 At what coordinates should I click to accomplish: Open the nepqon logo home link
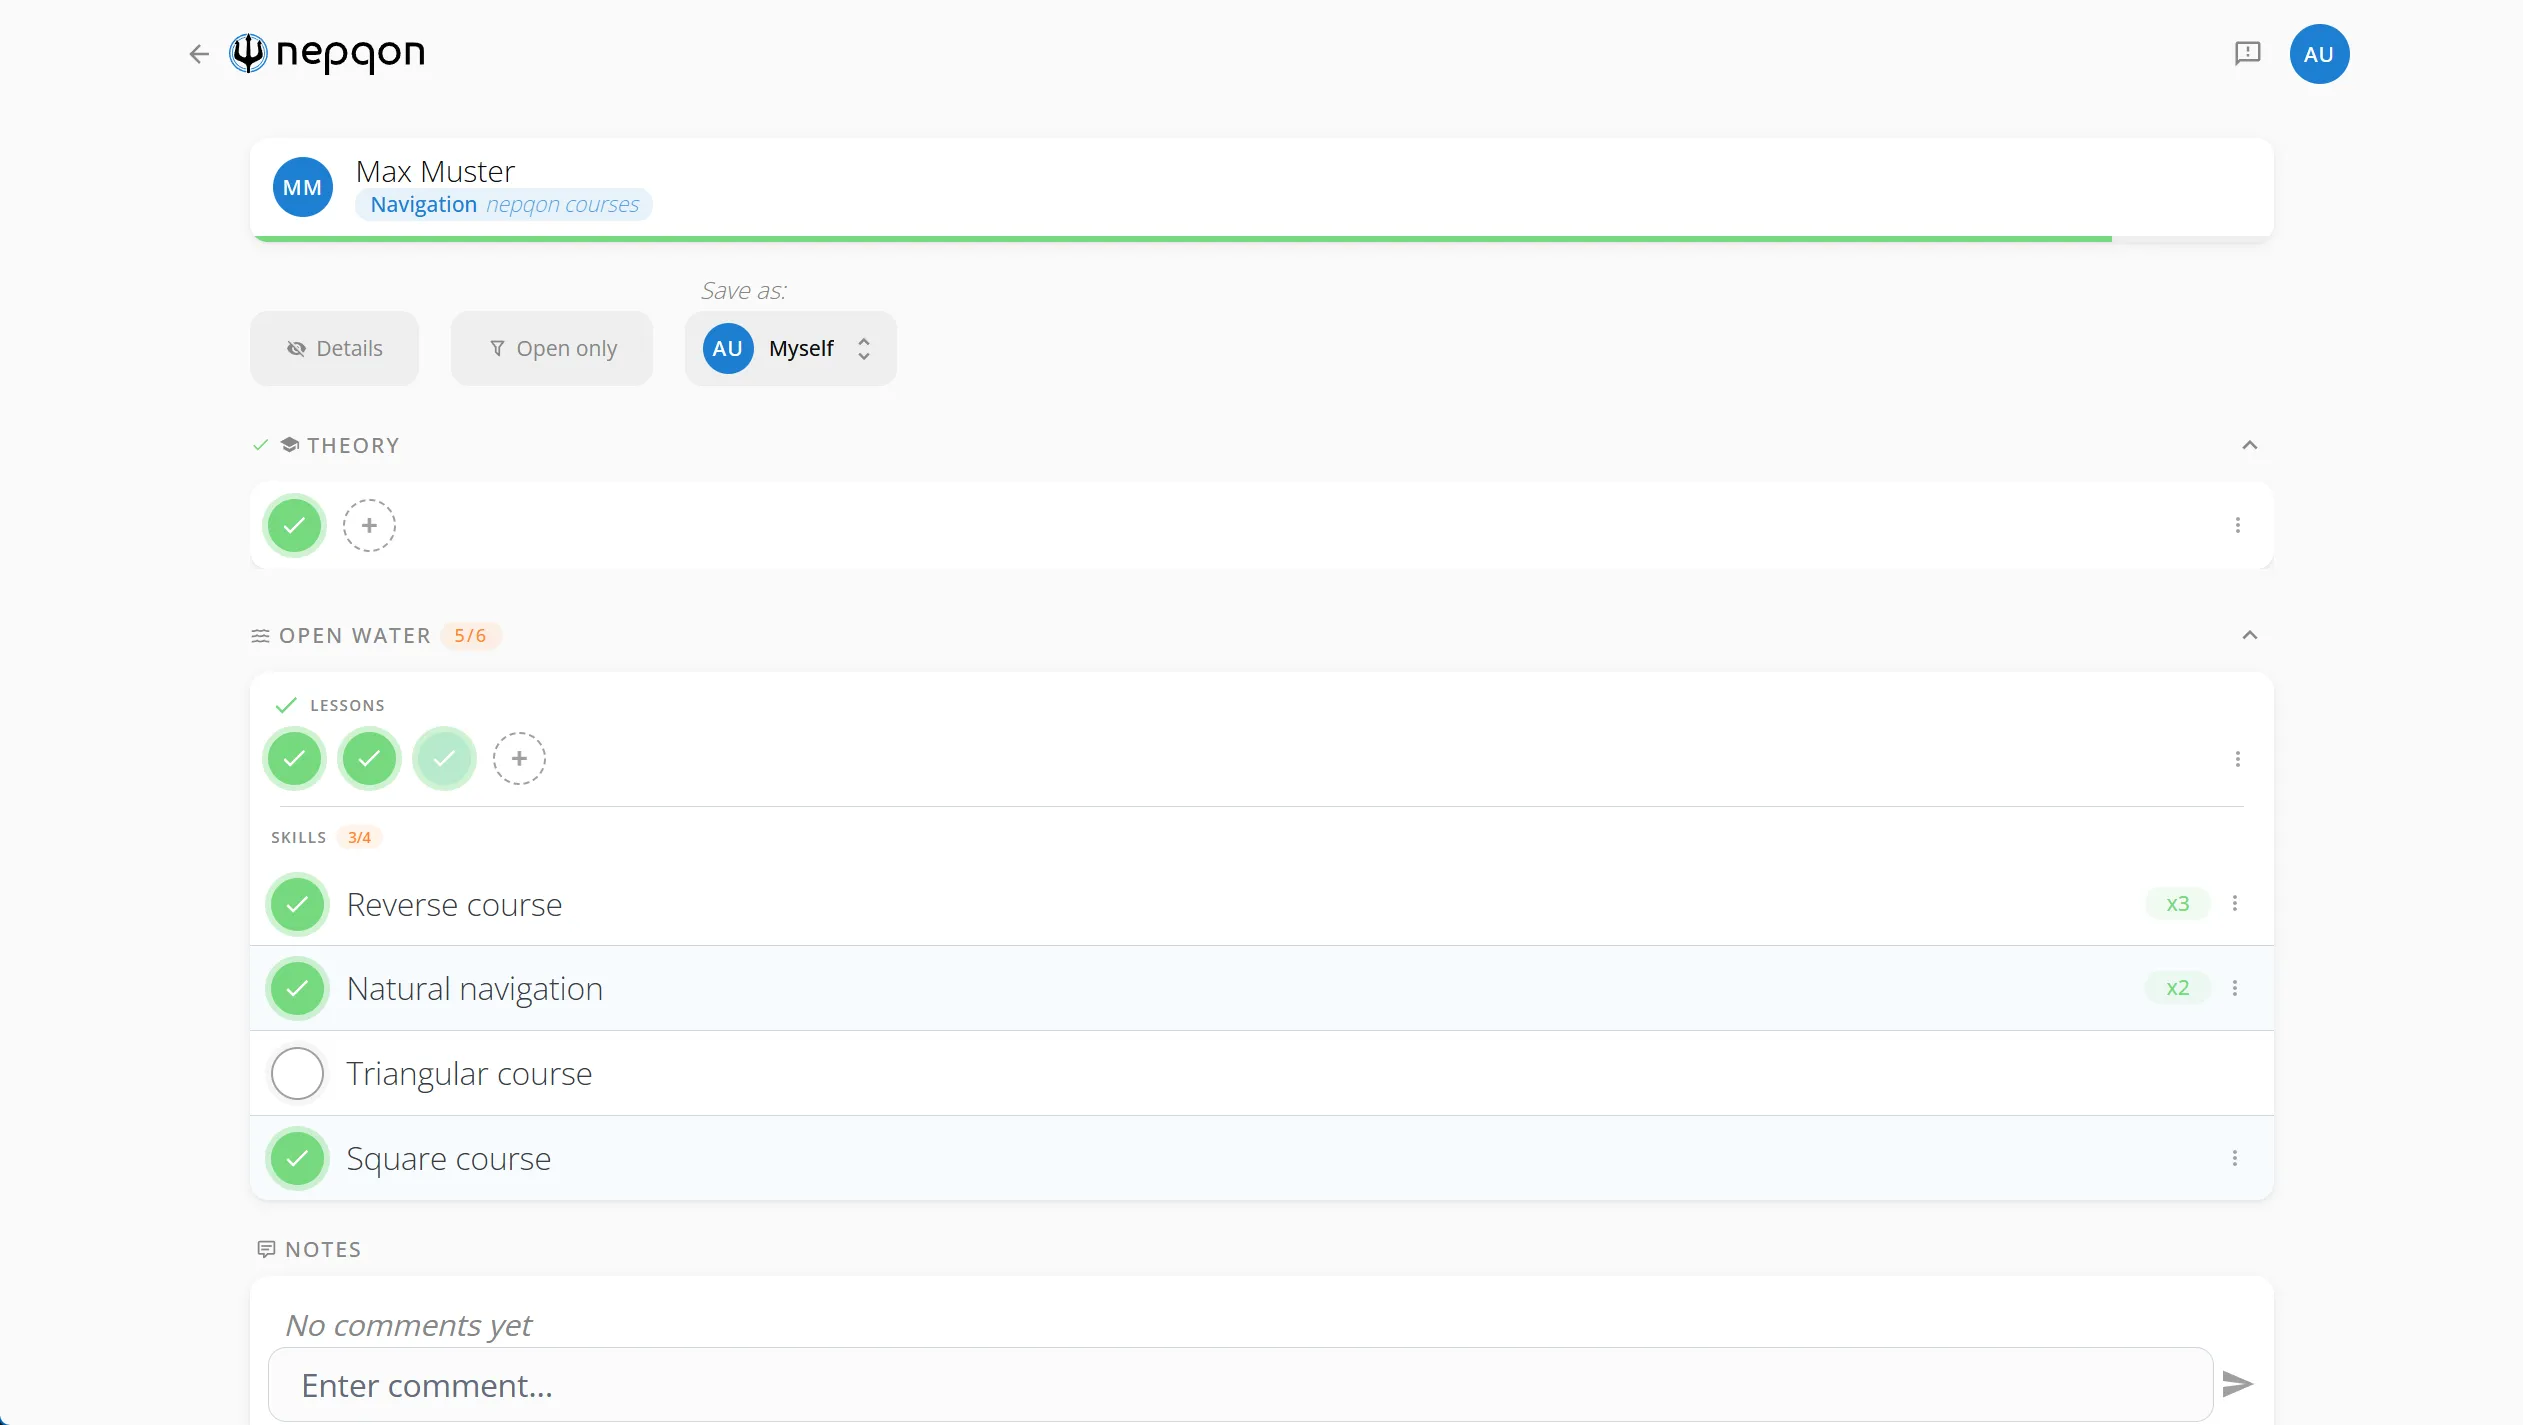point(327,53)
